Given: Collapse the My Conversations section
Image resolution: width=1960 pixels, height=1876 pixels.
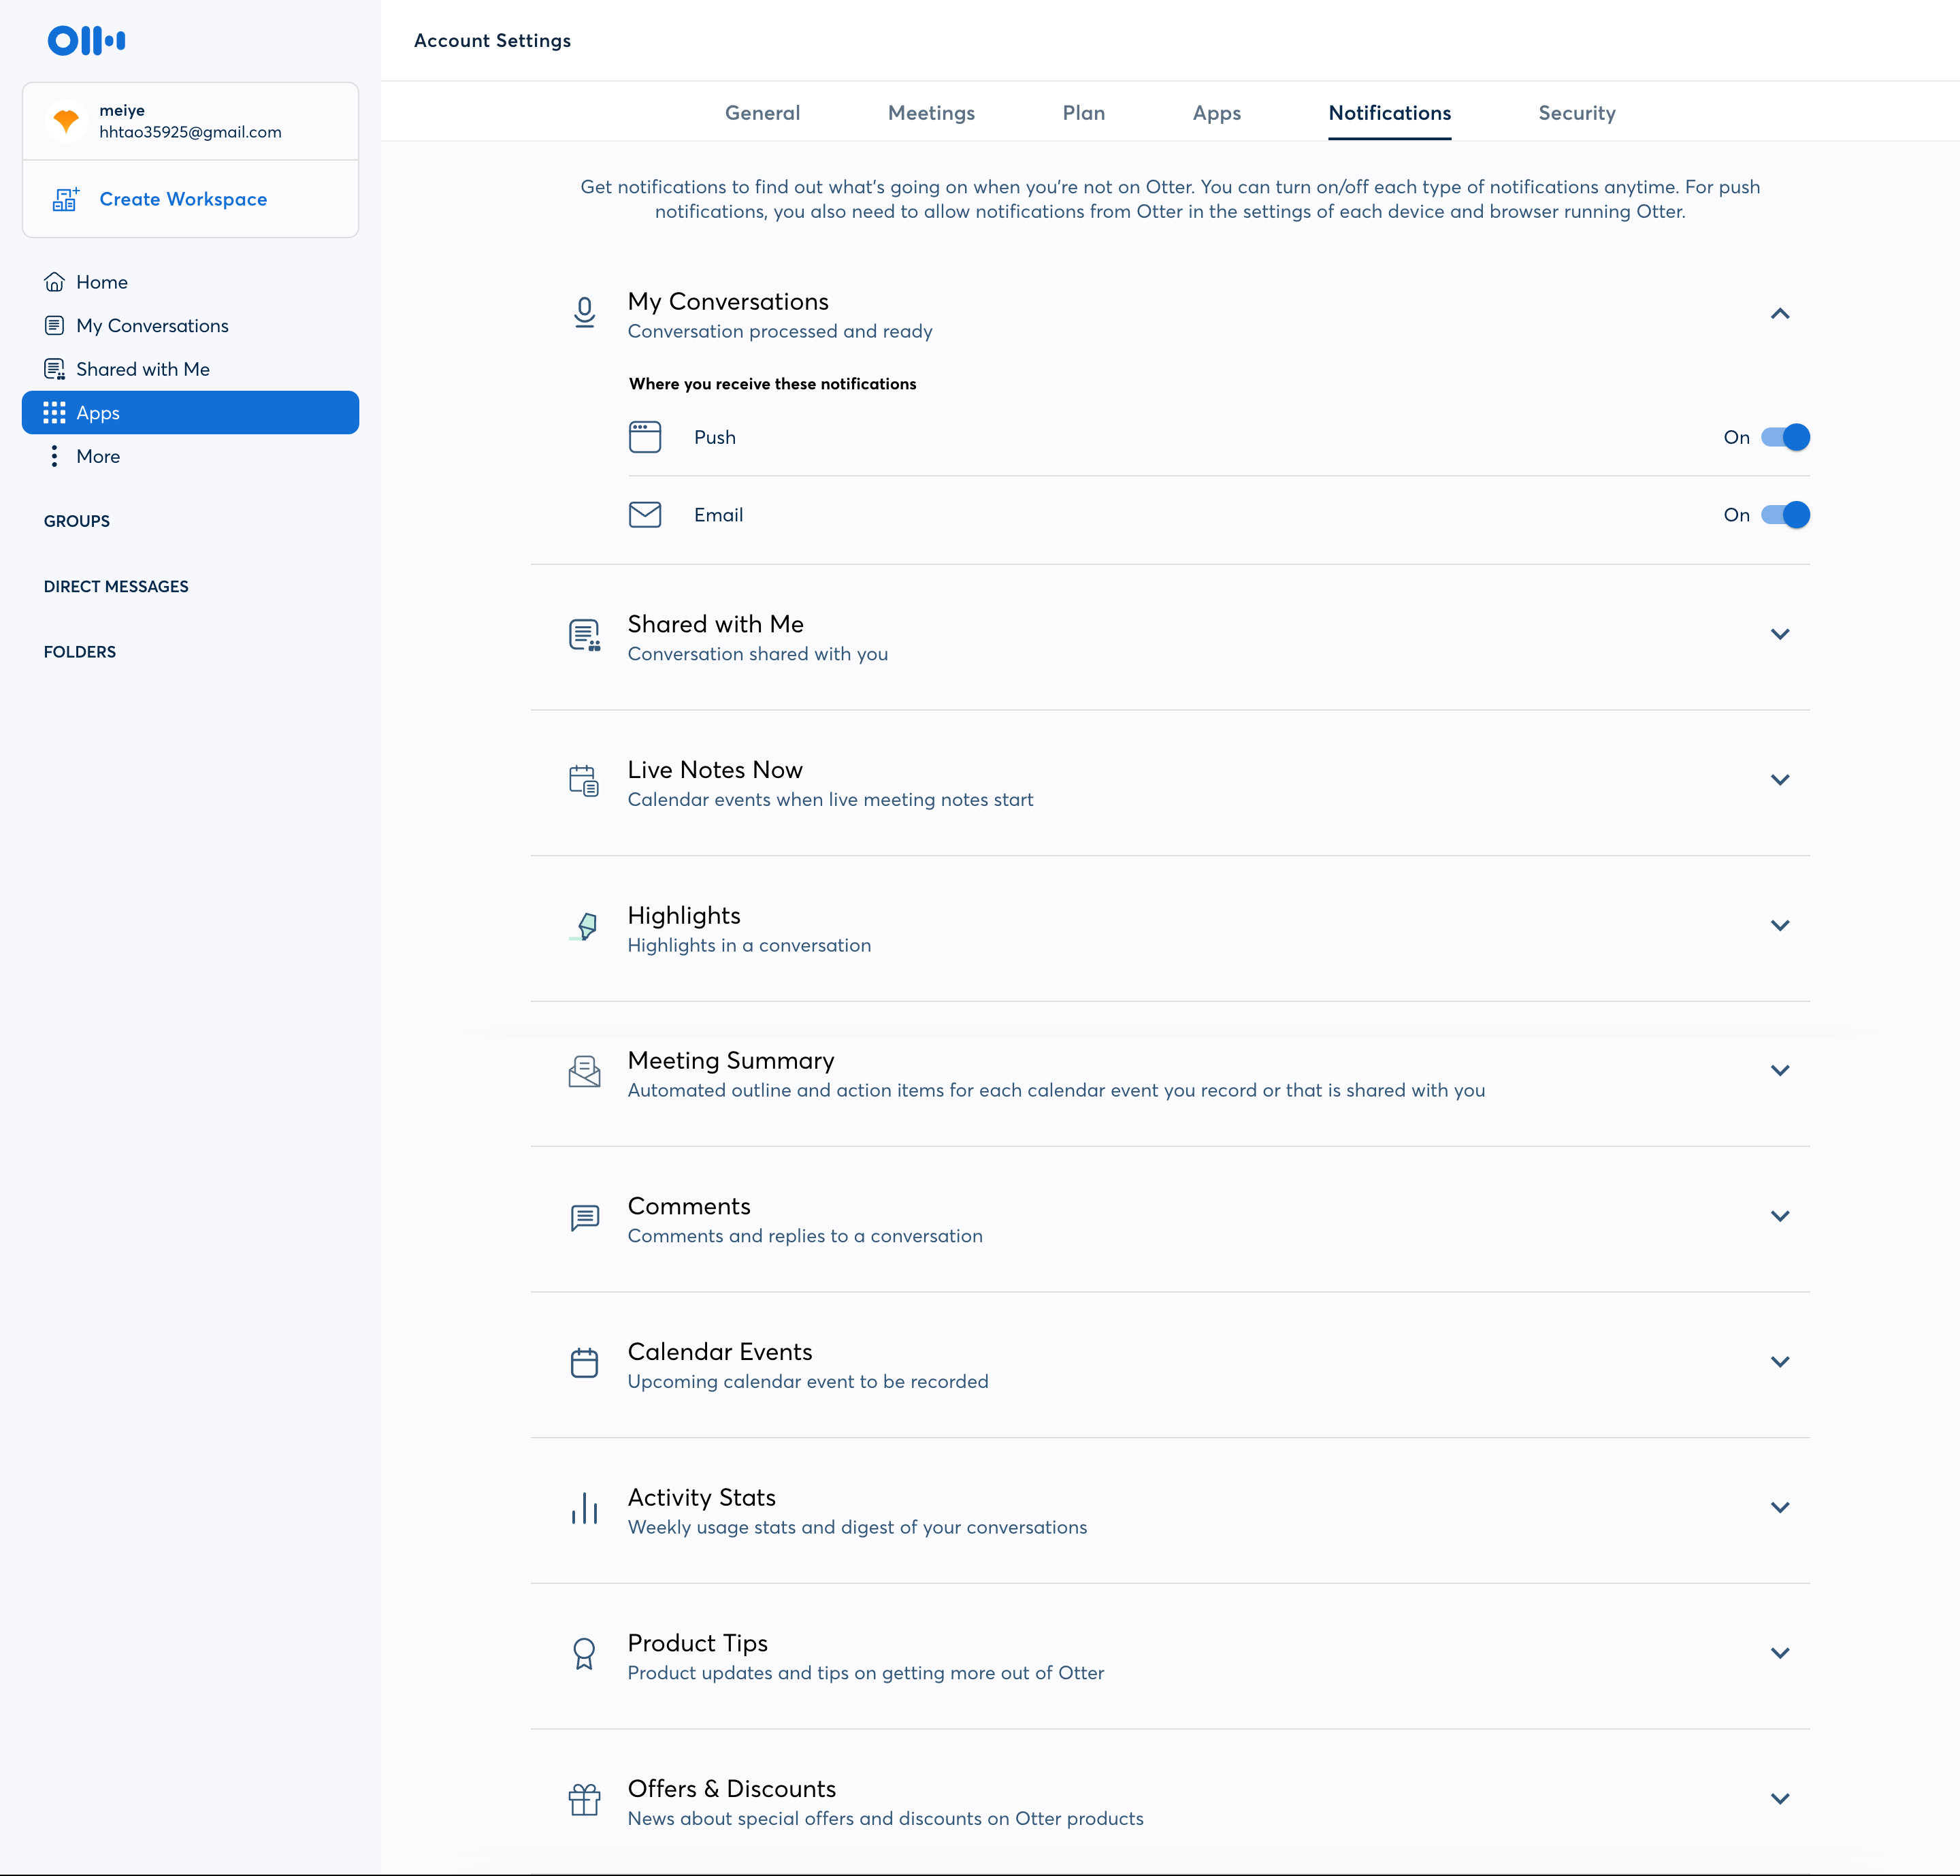Looking at the screenshot, I should click(1780, 314).
